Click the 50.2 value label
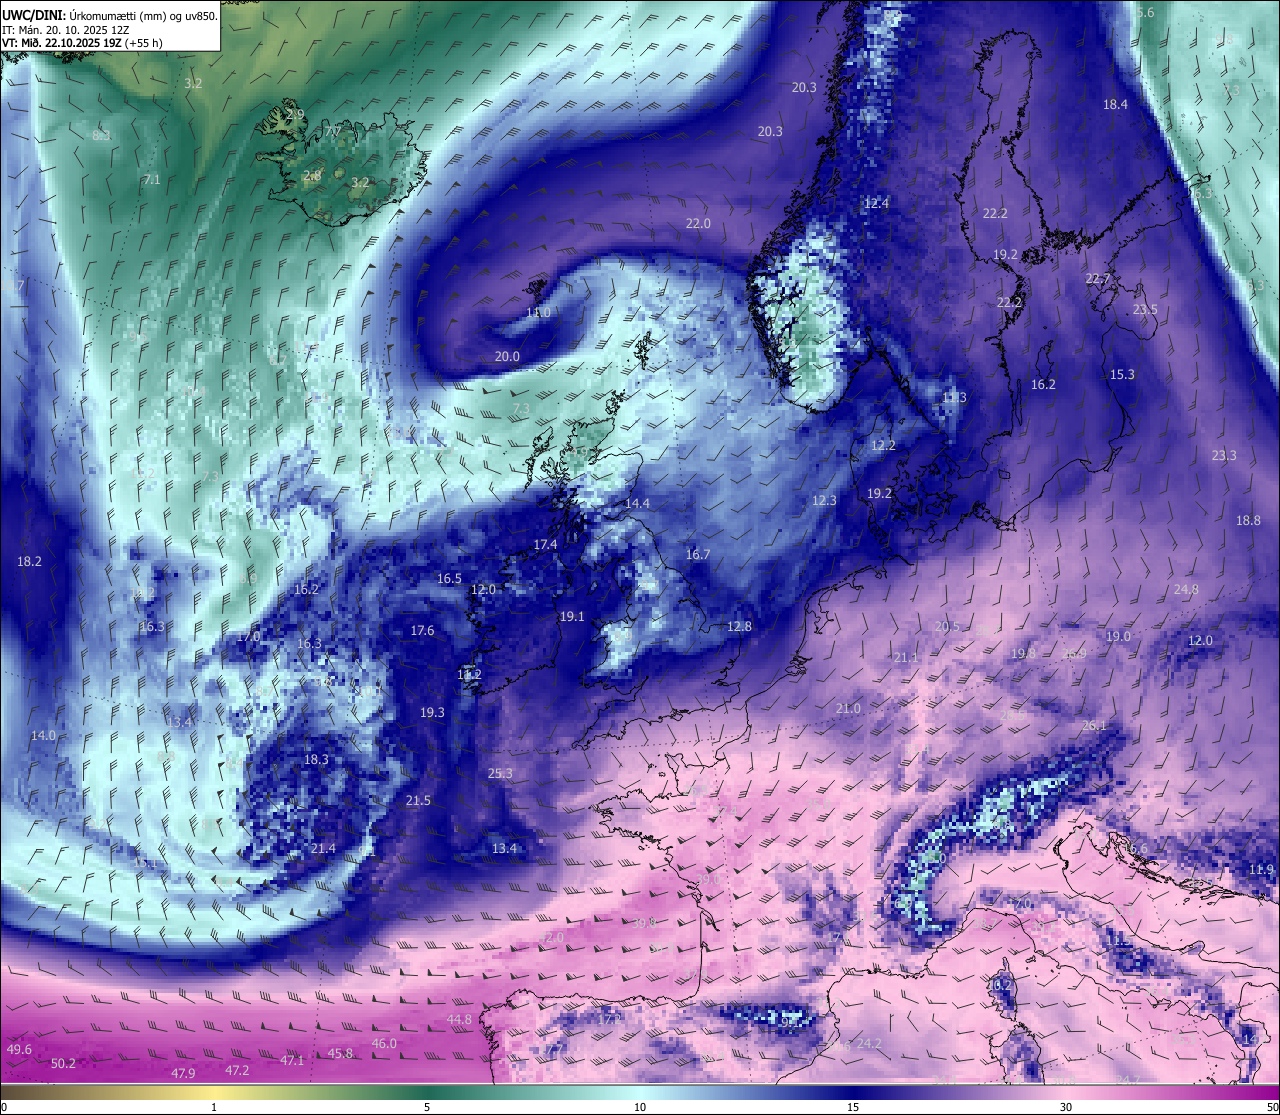Image resolution: width=1280 pixels, height=1115 pixels. (x=63, y=1064)
